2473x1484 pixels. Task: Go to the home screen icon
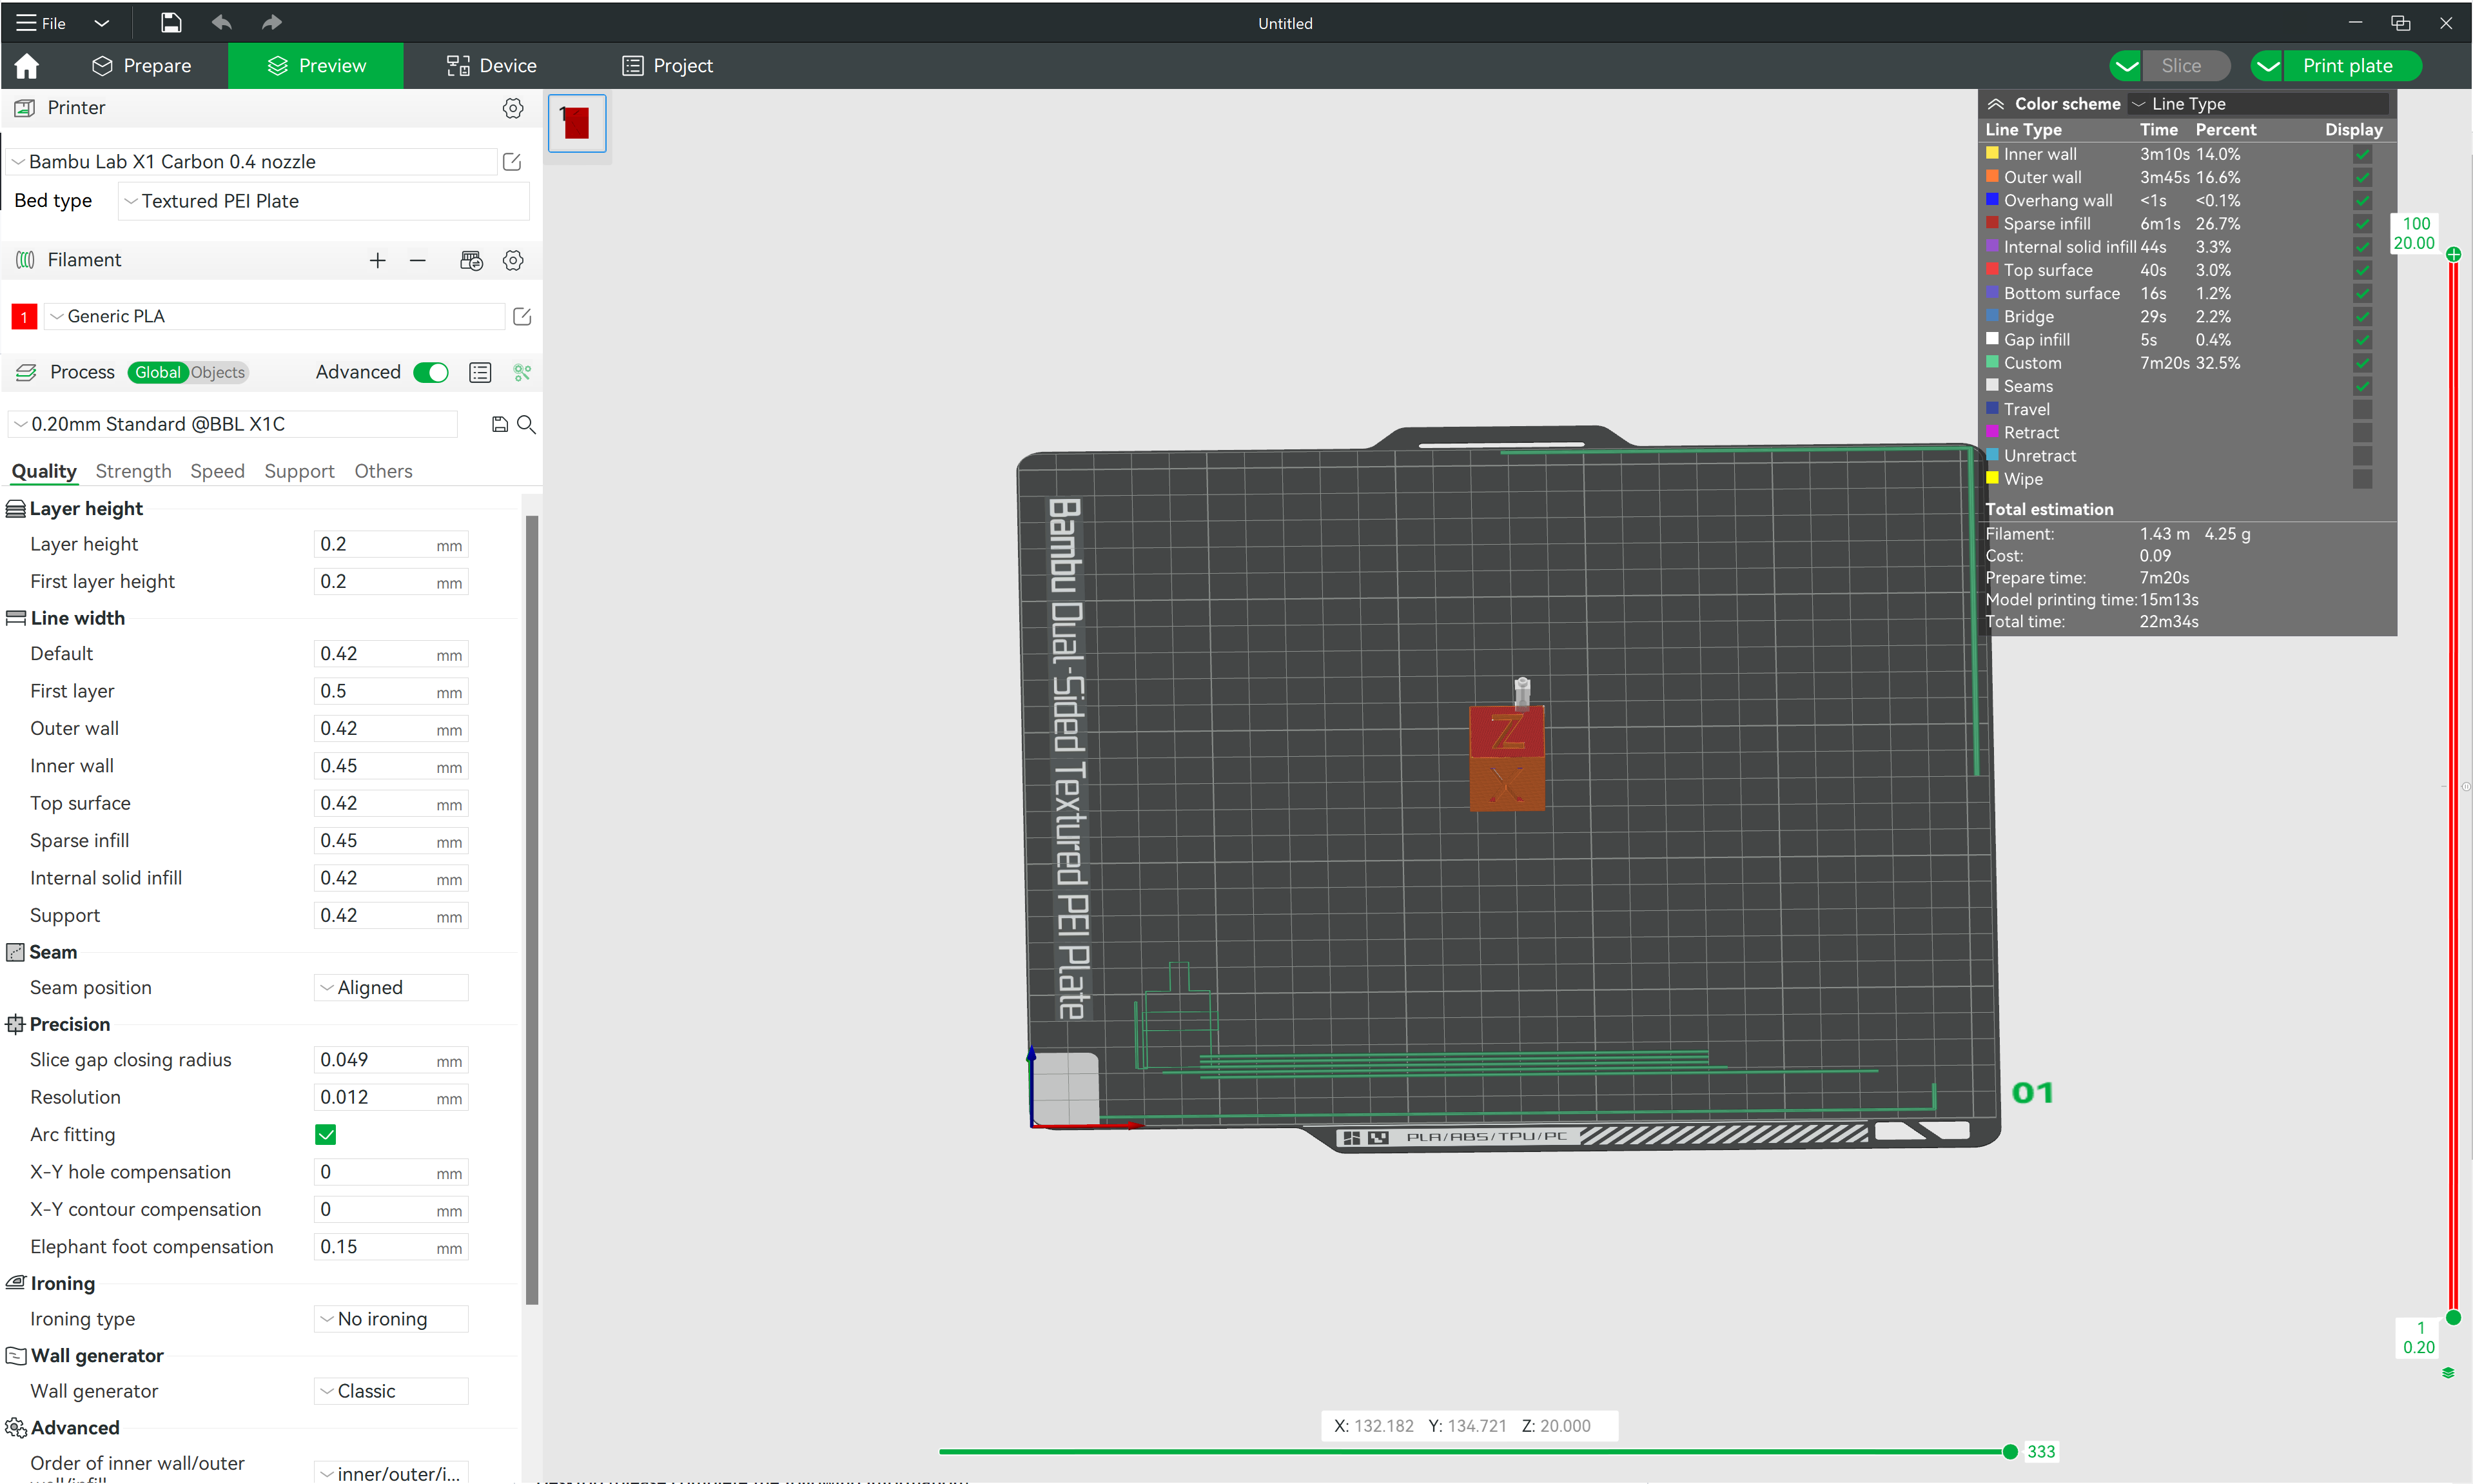(26, 66)
